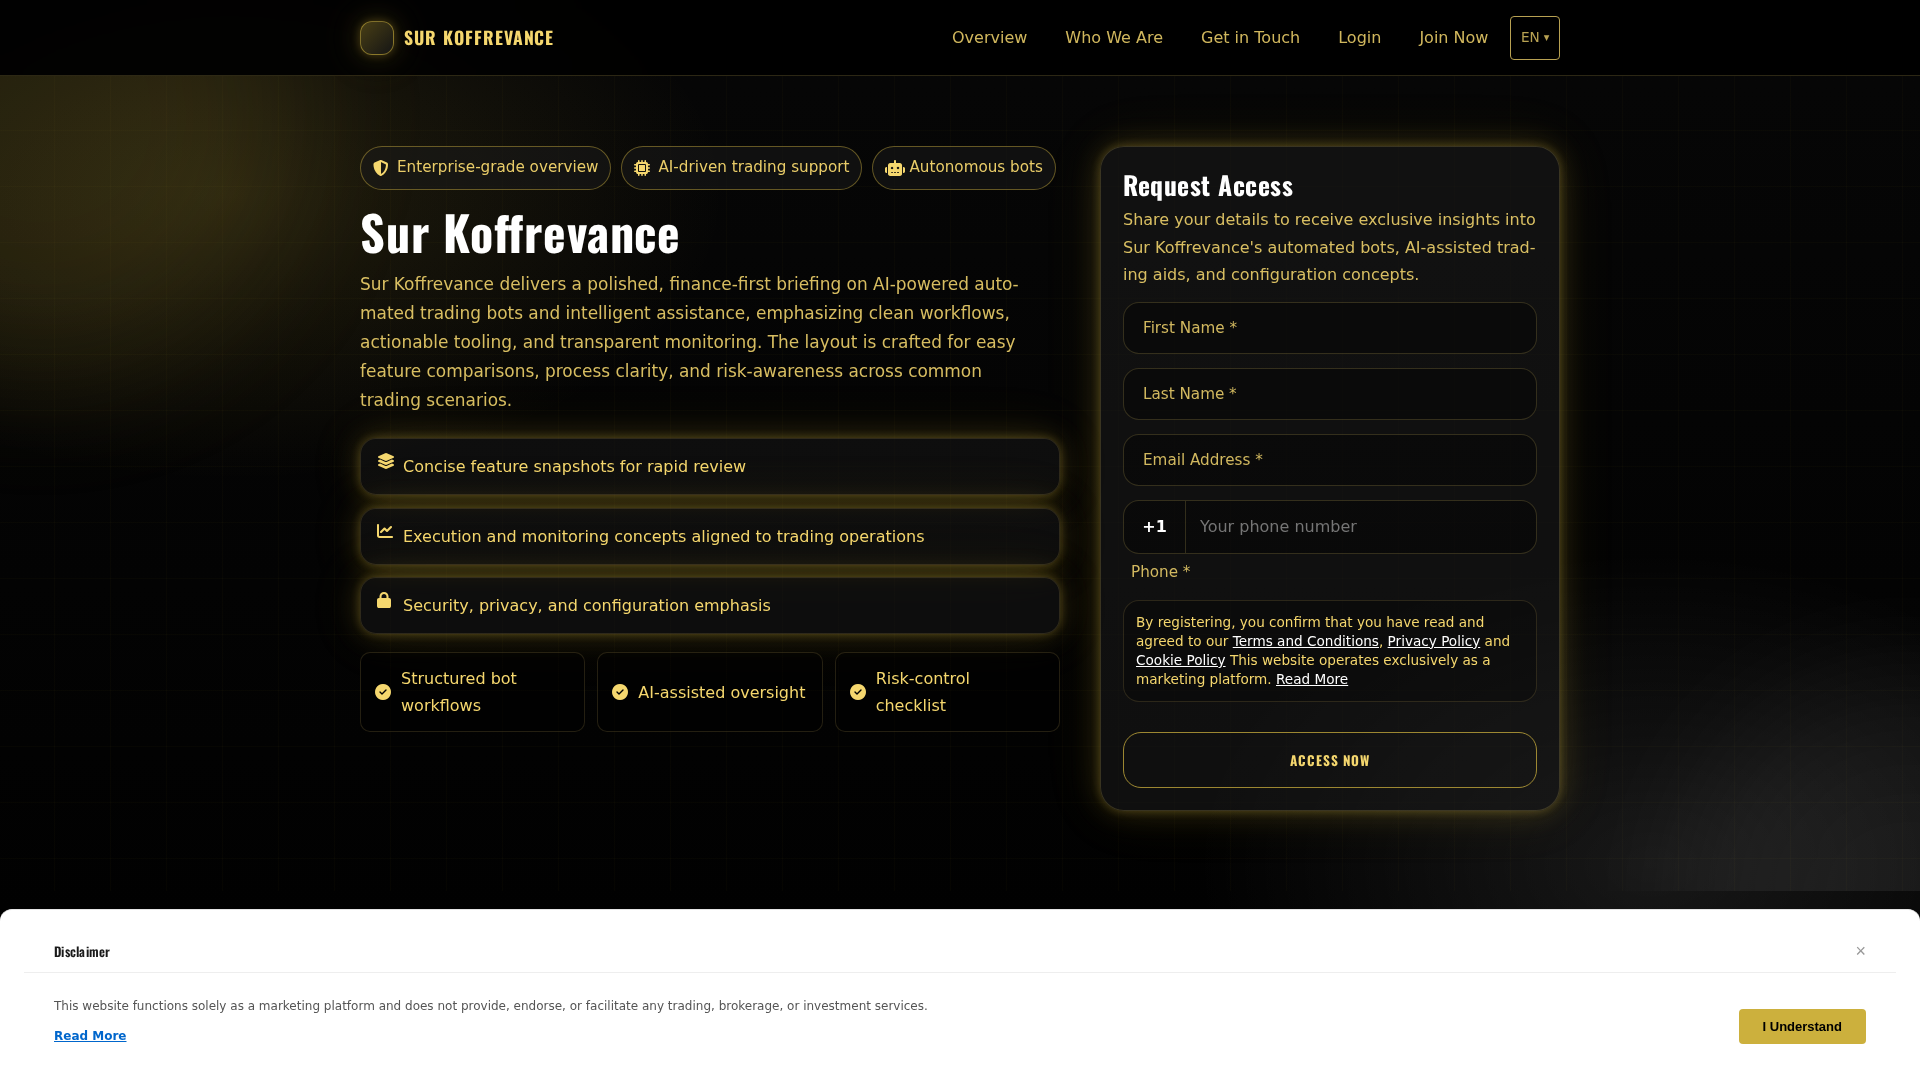Click the Concise feature snapshots for rapid review row

coord(710,466)
